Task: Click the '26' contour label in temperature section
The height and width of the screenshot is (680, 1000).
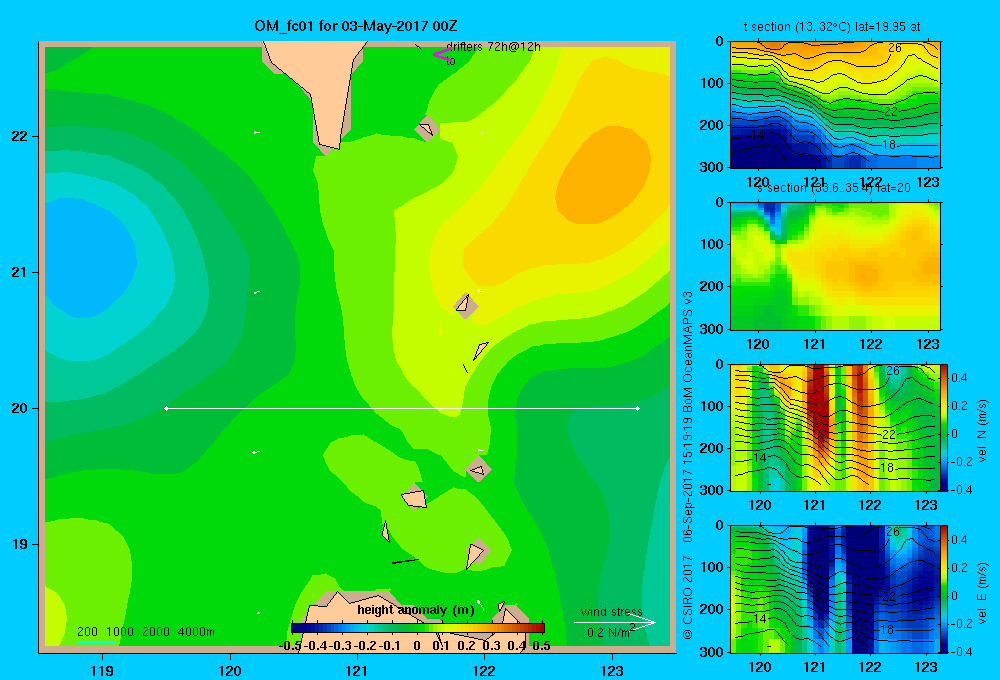Action: tap(895, 48)
